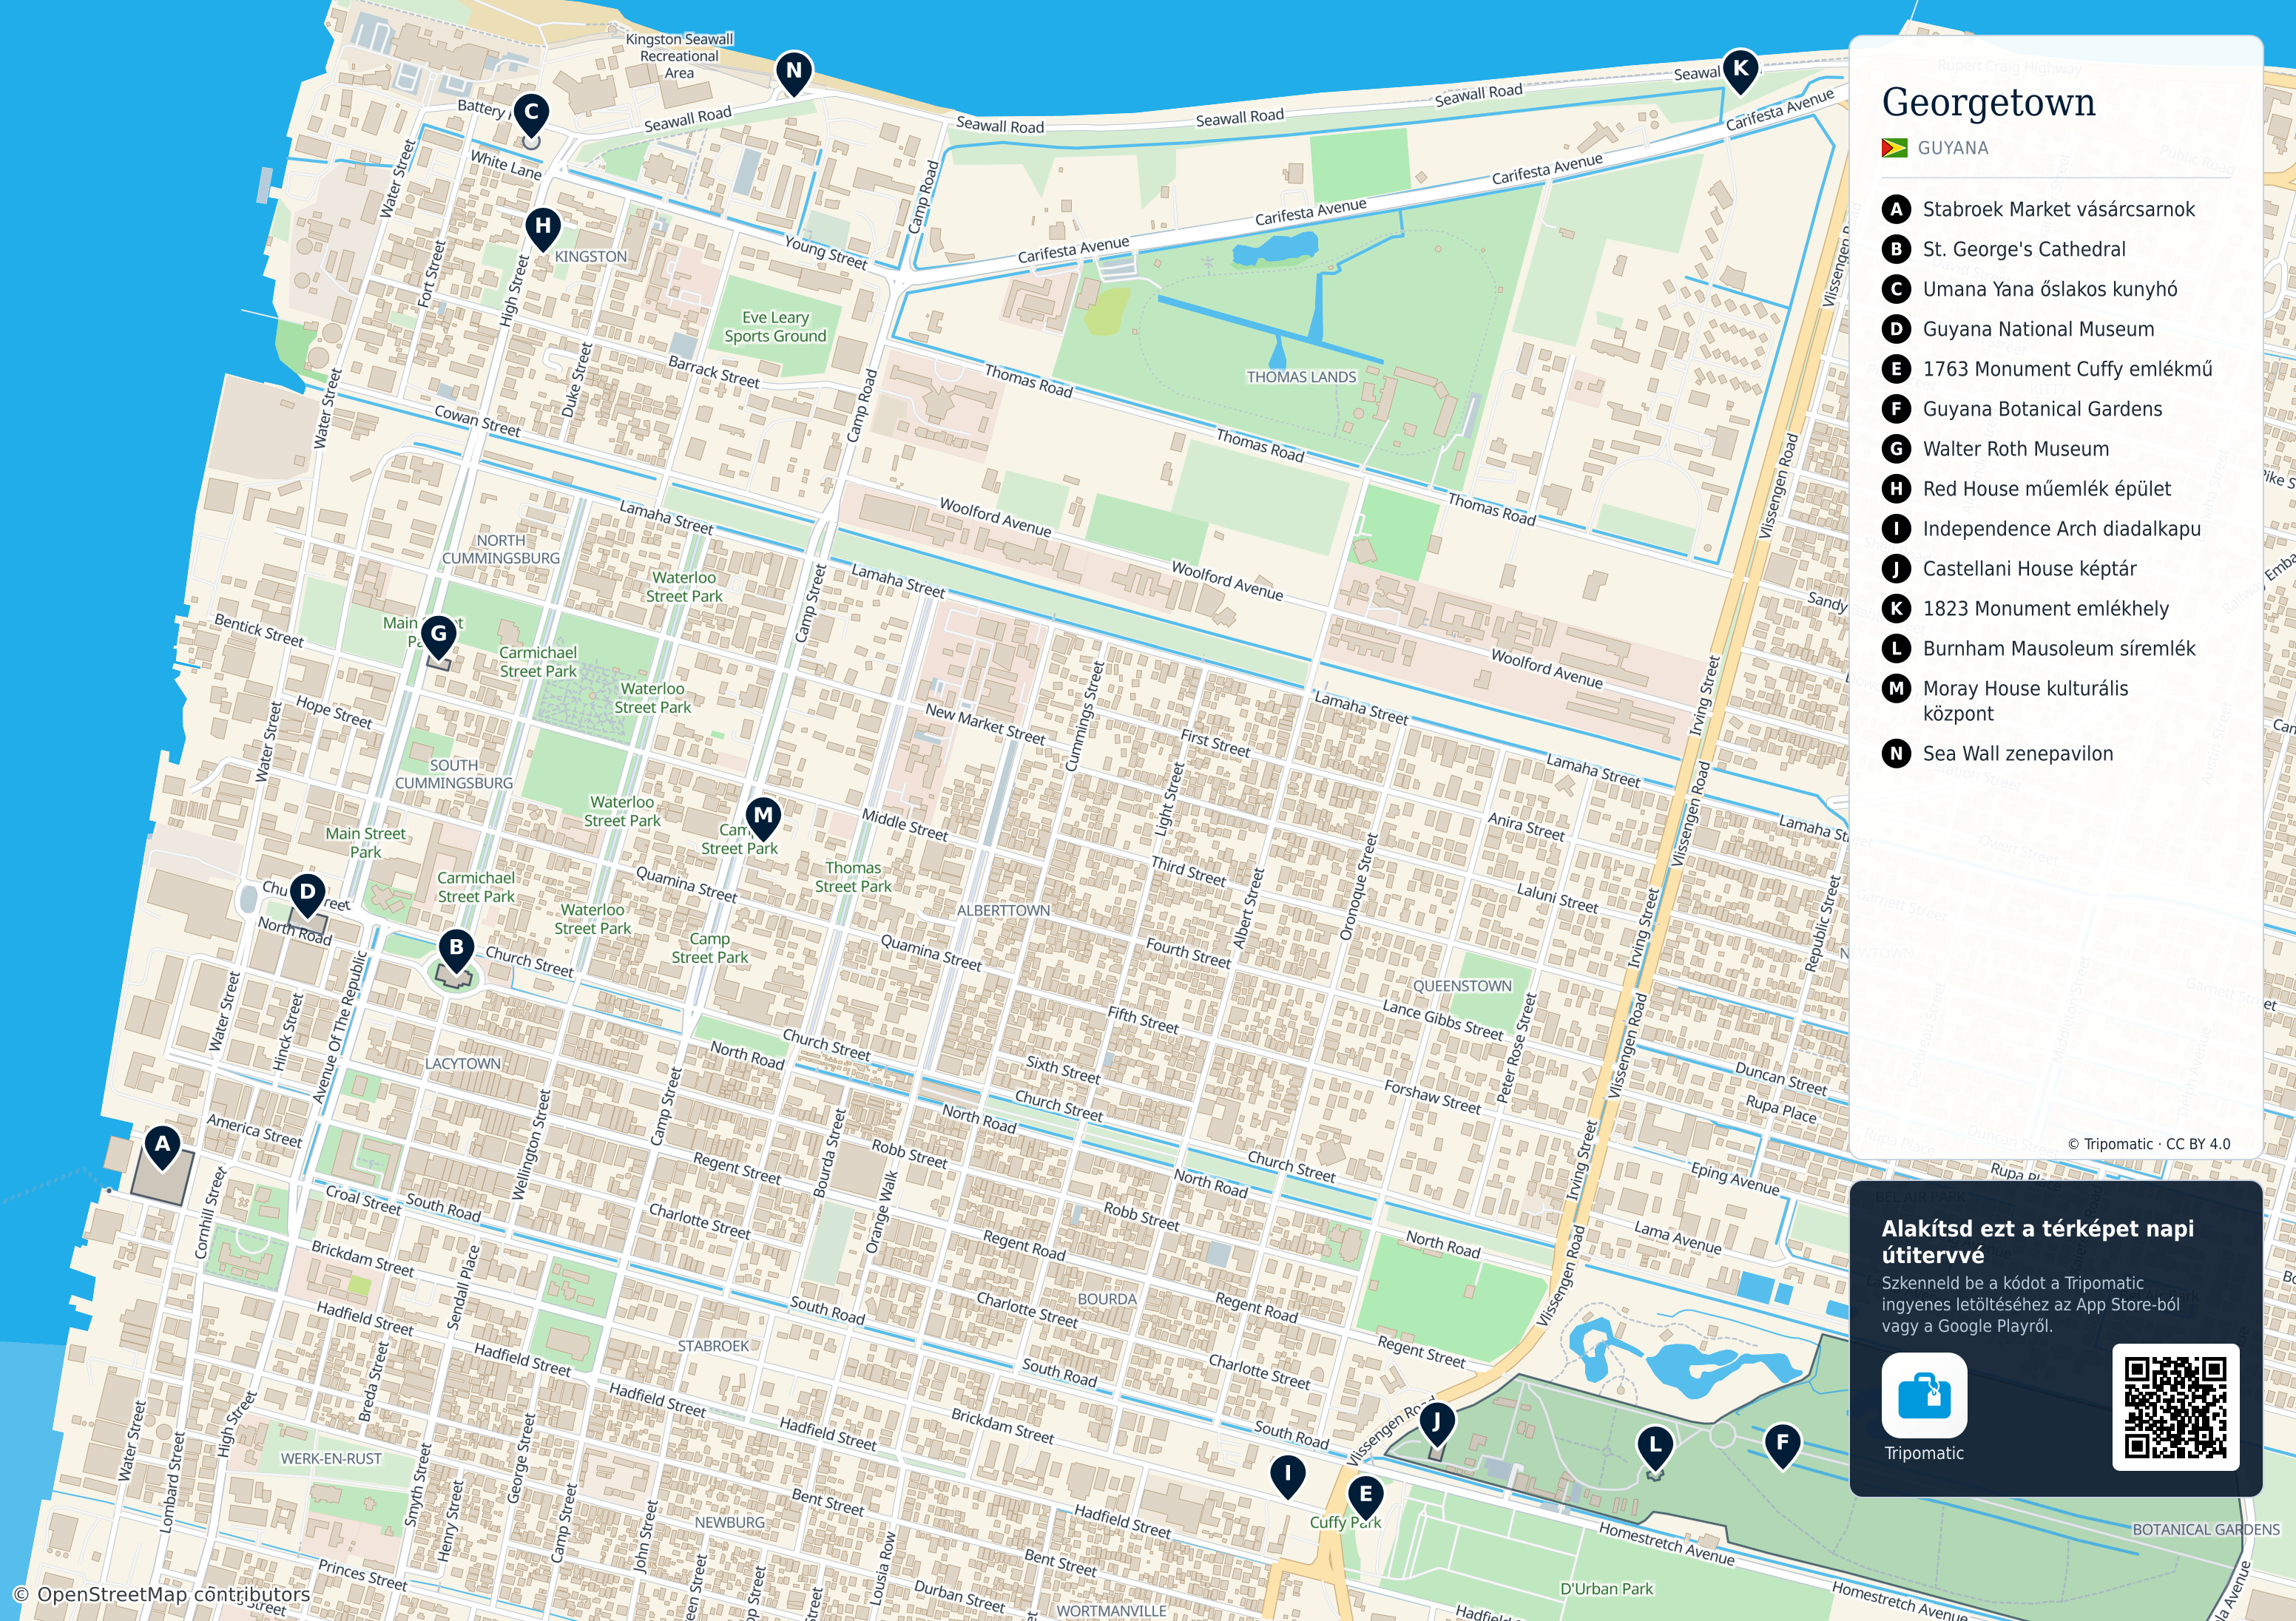Click the 'Alakítsd ezt a térképet' heading
The image size is (2296, 1621).
[2038, 1242]
